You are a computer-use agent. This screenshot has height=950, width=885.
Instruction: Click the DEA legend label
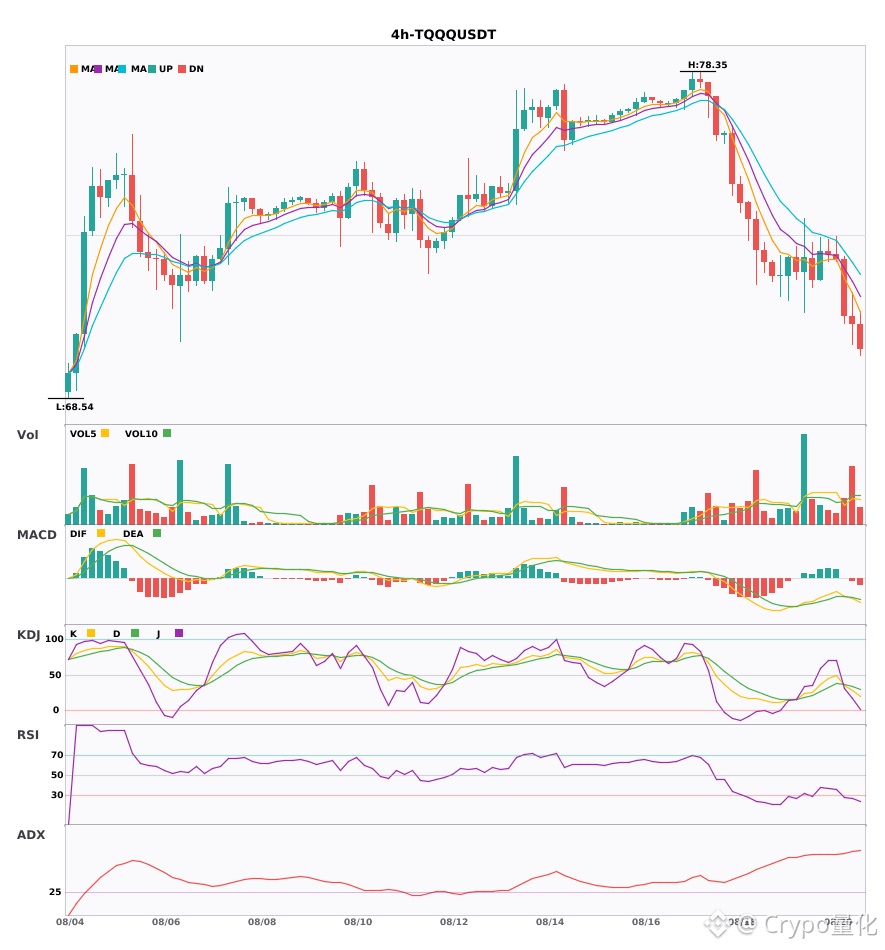pyautogui.click(x=133, y=534)
